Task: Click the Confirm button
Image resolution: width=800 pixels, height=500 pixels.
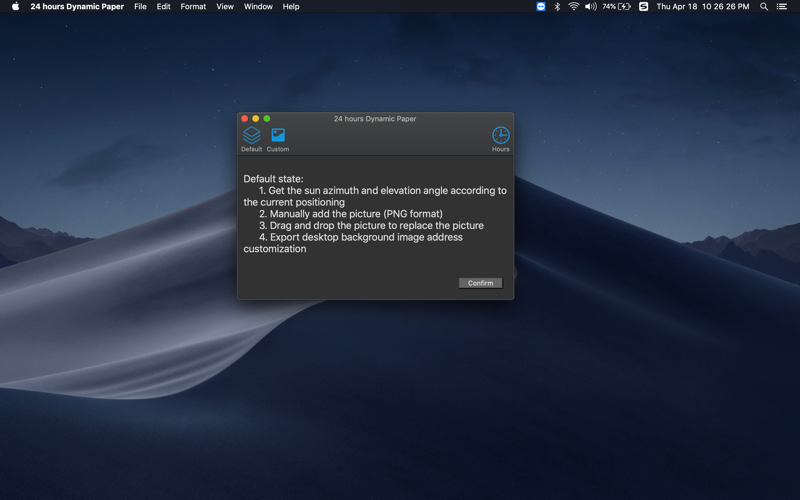Action: pos(481,283)
